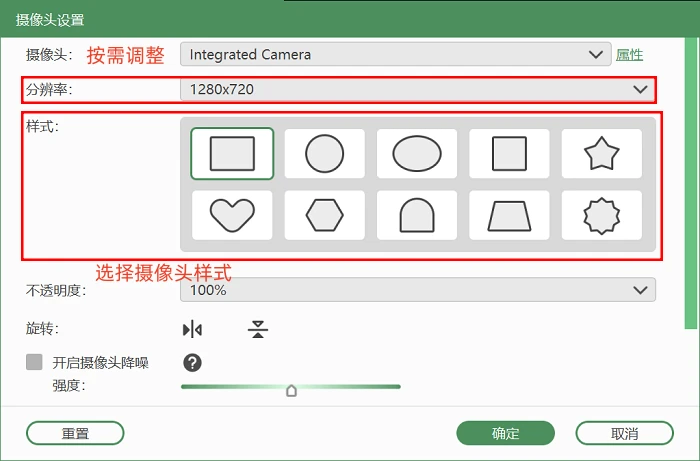Open the Integrated Camera dropdown
The image size is (700, 461).
(x=396, y=54)
